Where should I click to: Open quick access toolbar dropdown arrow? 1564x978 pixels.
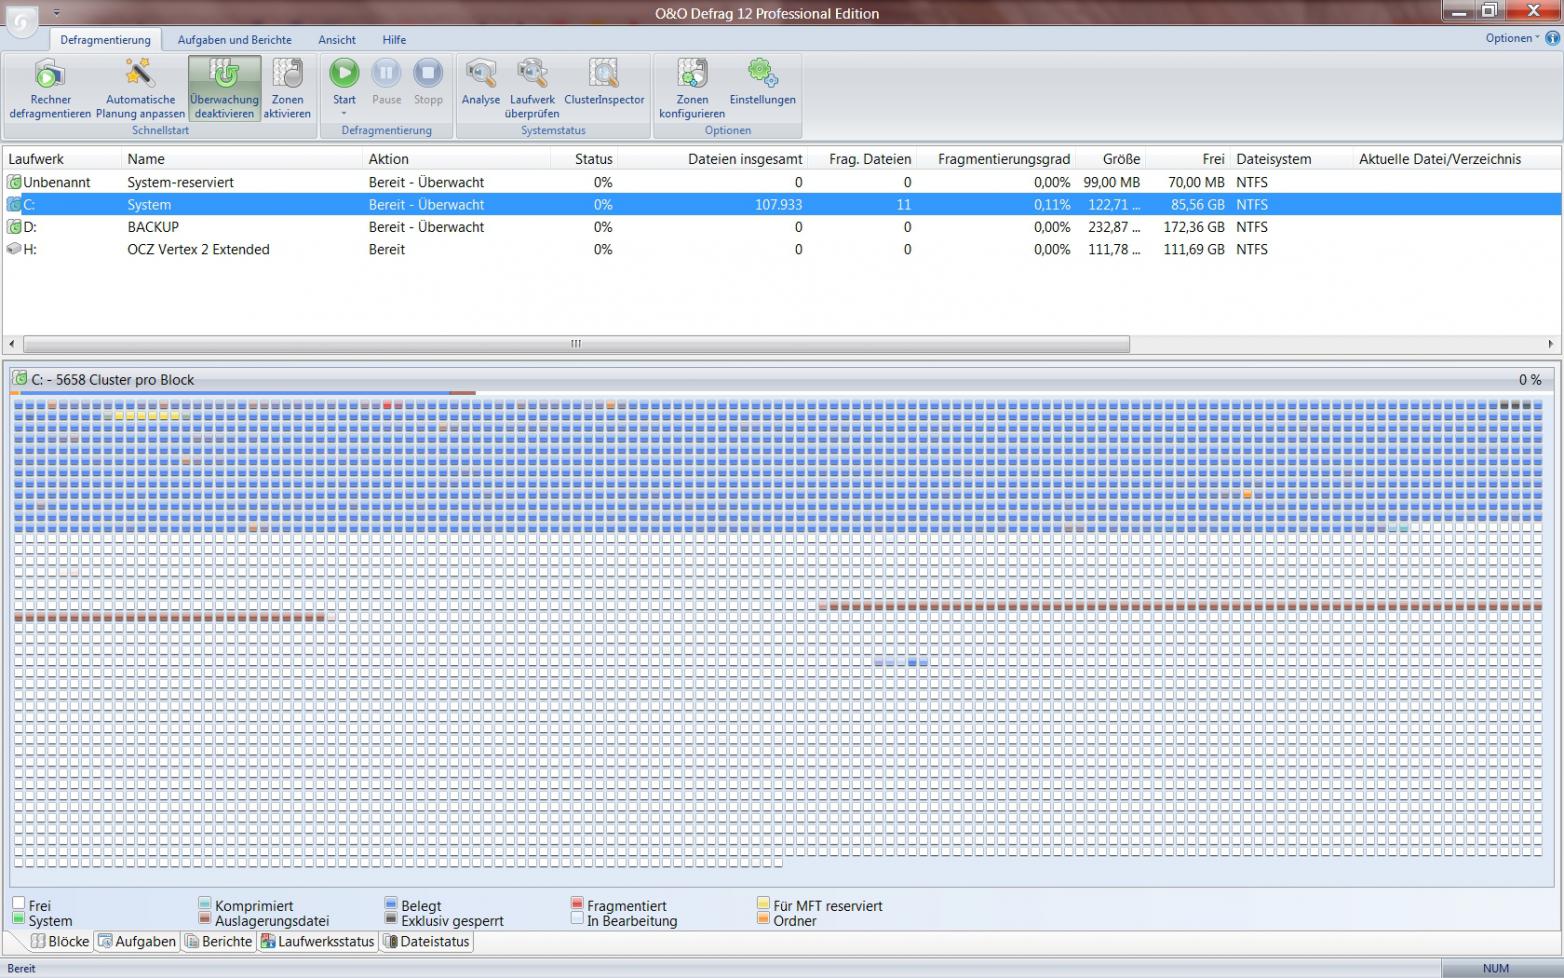[x=56, y=13]
